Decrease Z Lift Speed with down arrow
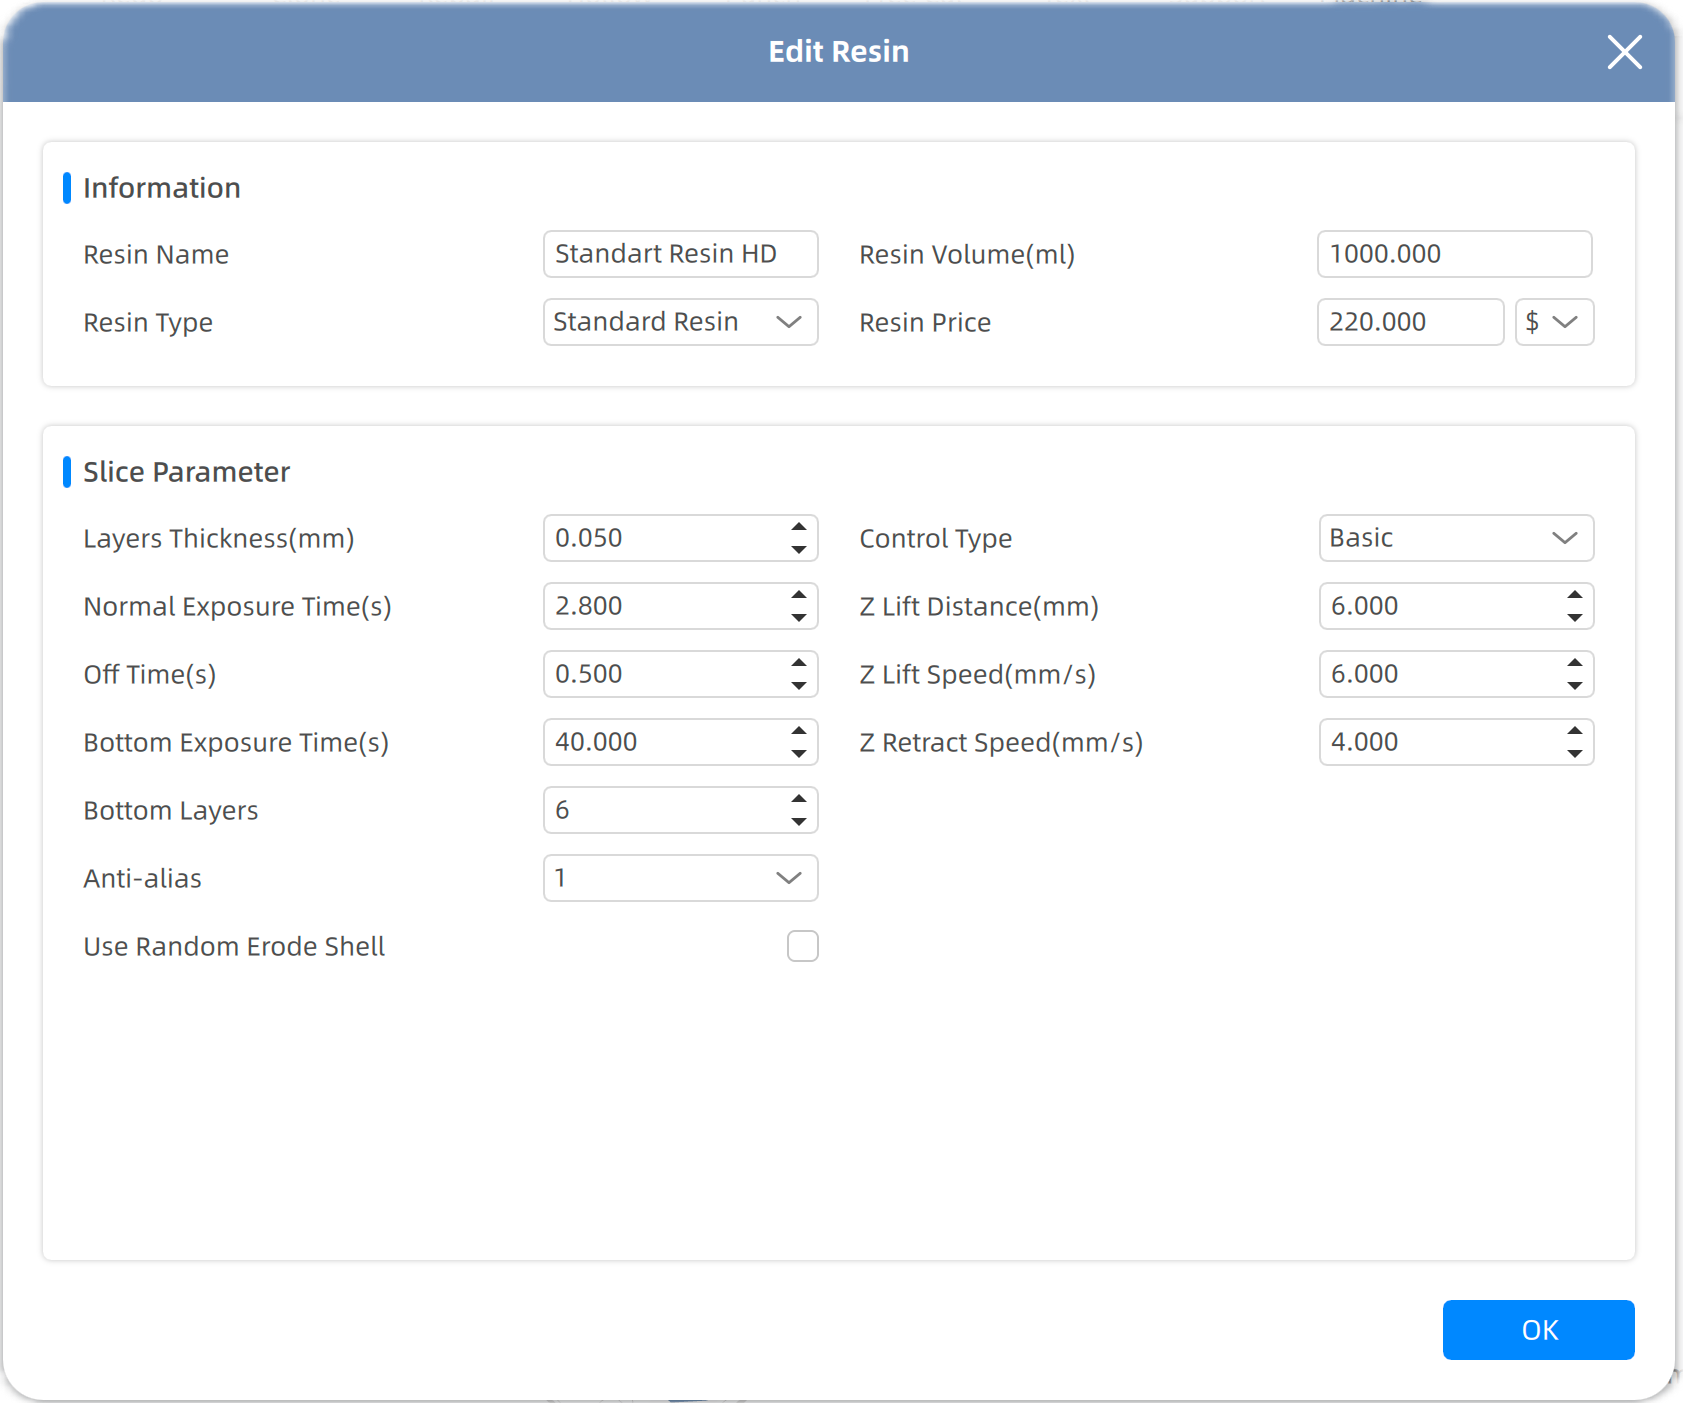1683x1403 pixels. click(1574, 686)
